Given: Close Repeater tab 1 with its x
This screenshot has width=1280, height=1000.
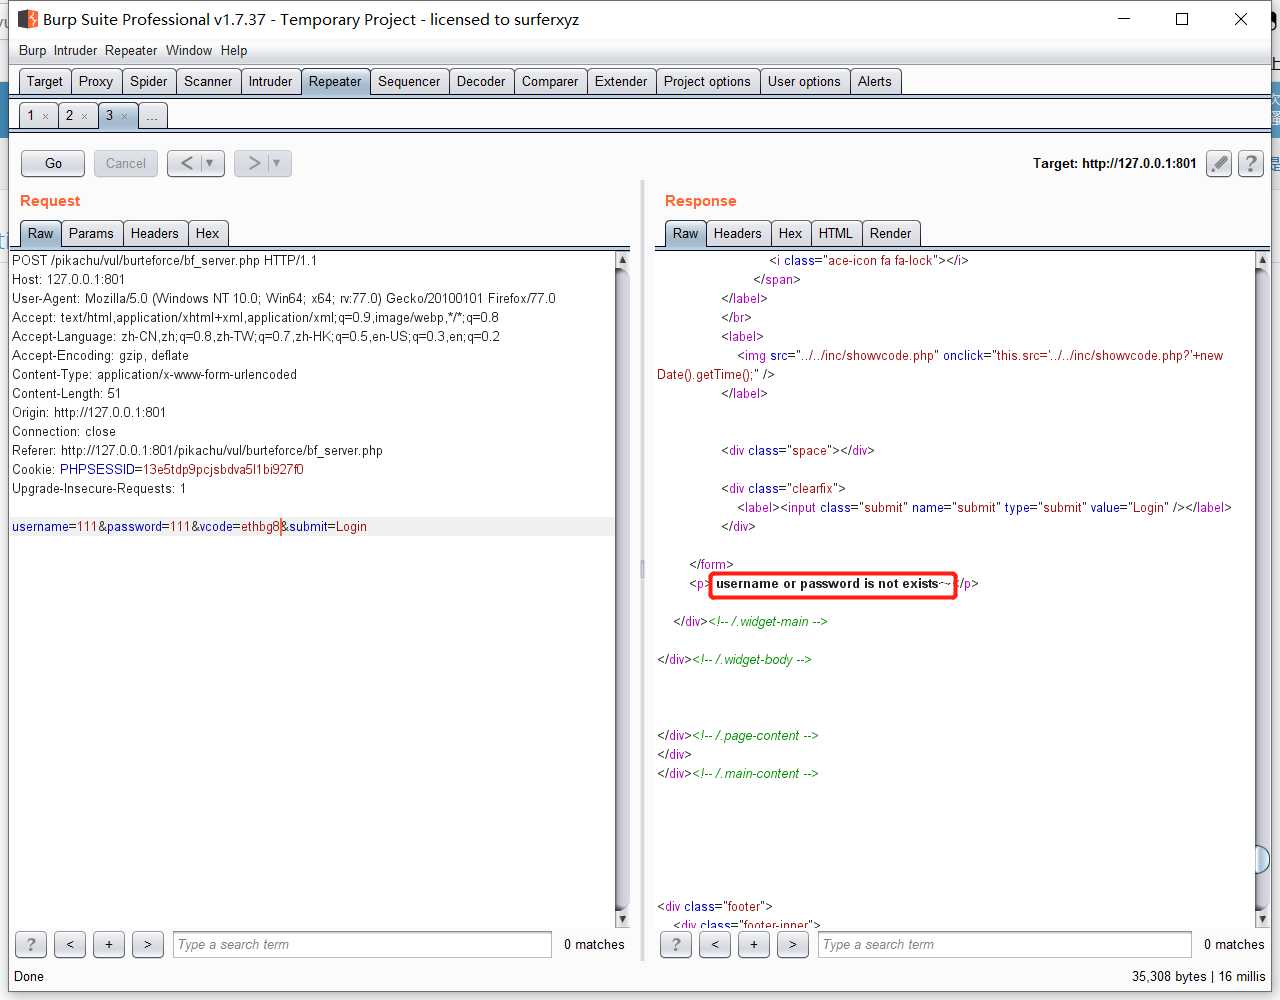Looking at the screenshot, I should [x=45, y=117].
